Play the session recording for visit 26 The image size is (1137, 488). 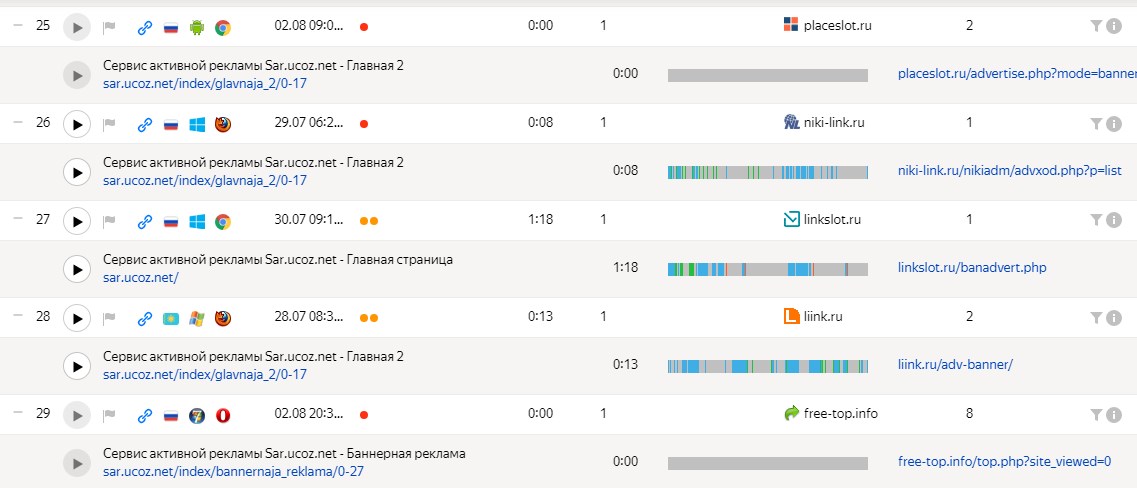77,124
